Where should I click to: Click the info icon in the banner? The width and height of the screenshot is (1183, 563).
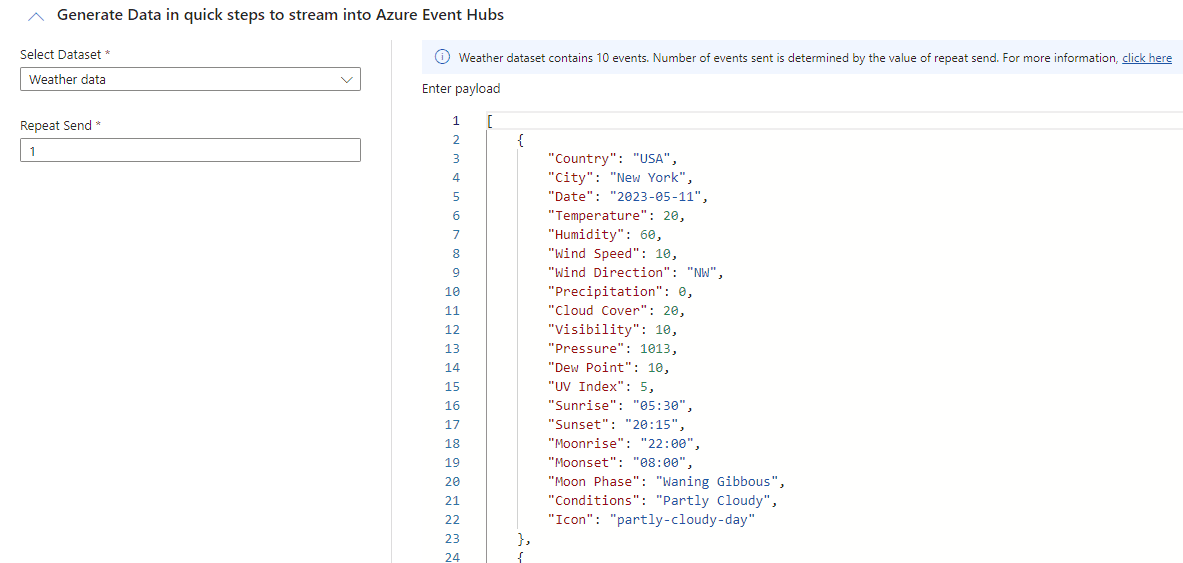pos(443,57)
